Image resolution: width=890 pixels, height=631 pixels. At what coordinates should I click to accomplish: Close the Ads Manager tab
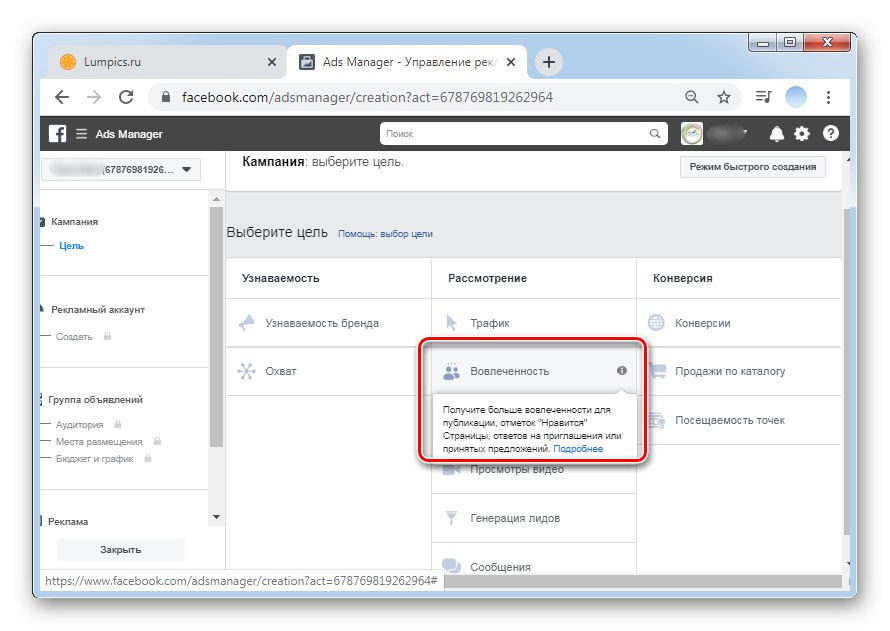pos(511,62)
